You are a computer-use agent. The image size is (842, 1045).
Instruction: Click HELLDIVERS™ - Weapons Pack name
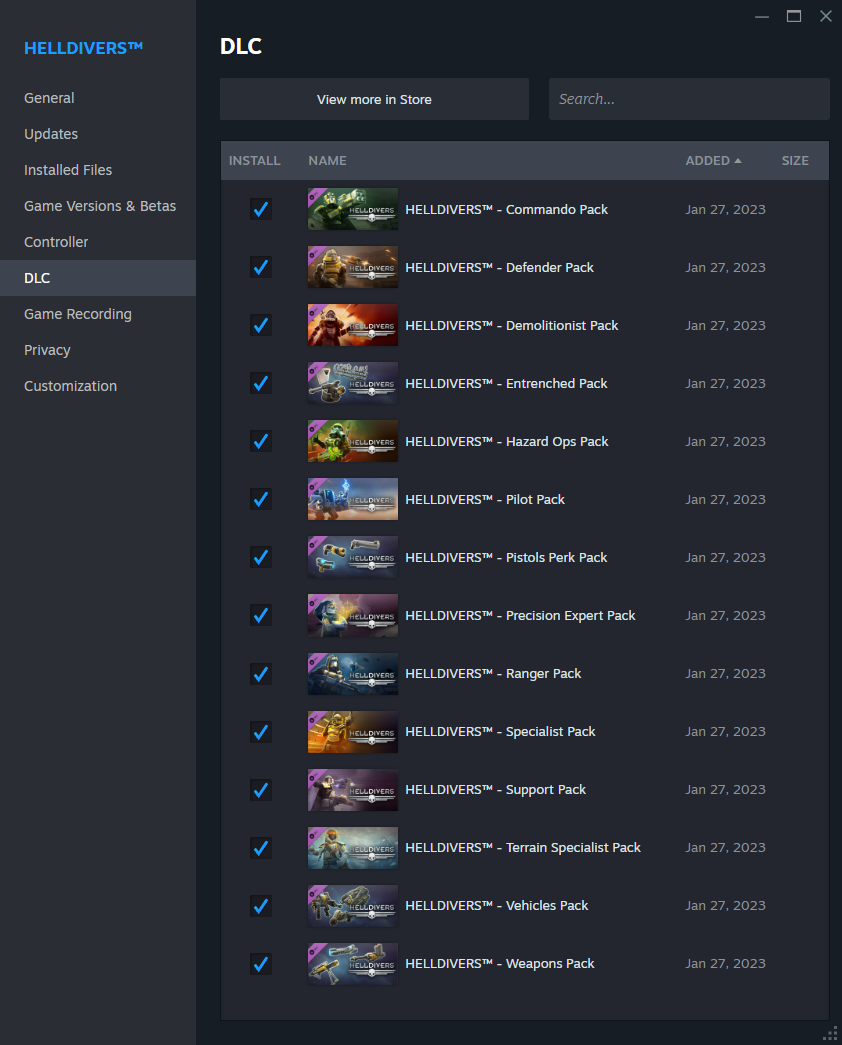(500, 964)
